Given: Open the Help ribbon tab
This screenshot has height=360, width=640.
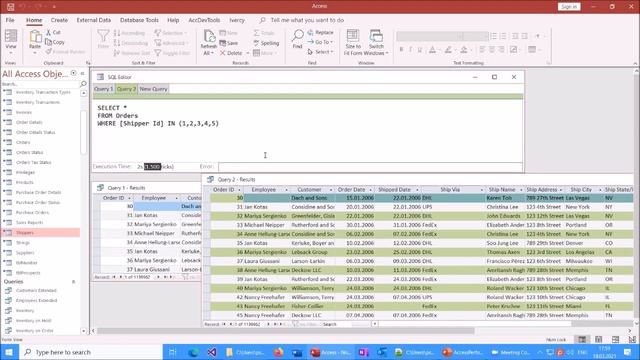Looking at the screenshot, I should pos(173,20).
